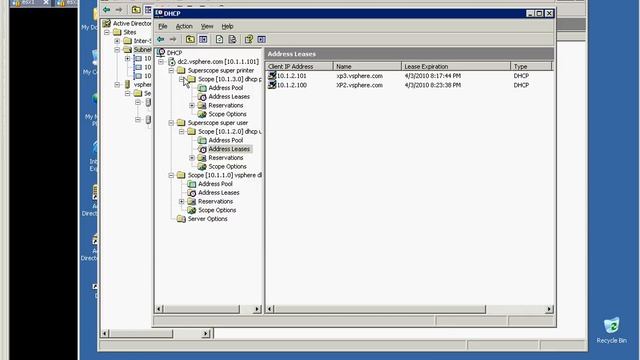Click the Up folder icon in Active Directory window
Viewport: 640px width, 360px height.
point(136,9)
